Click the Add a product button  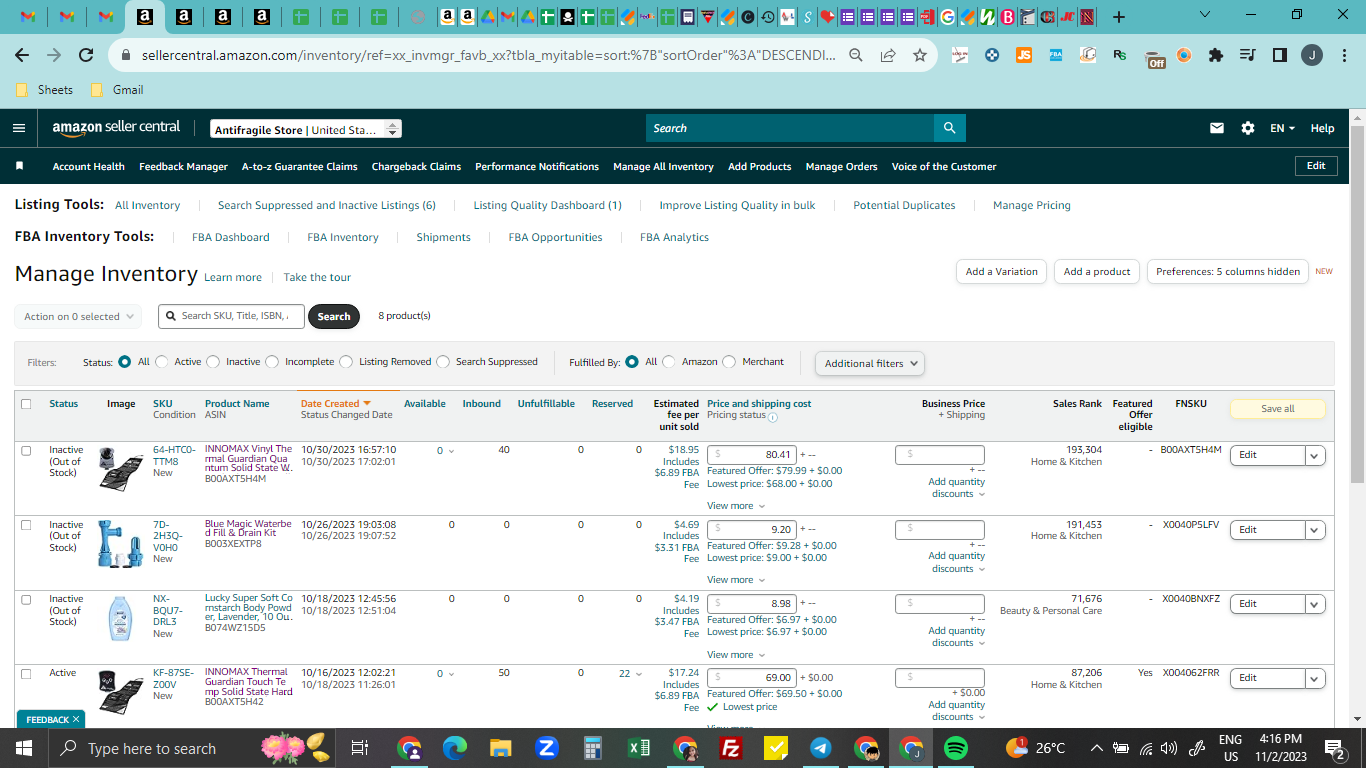click(1097, 271)
